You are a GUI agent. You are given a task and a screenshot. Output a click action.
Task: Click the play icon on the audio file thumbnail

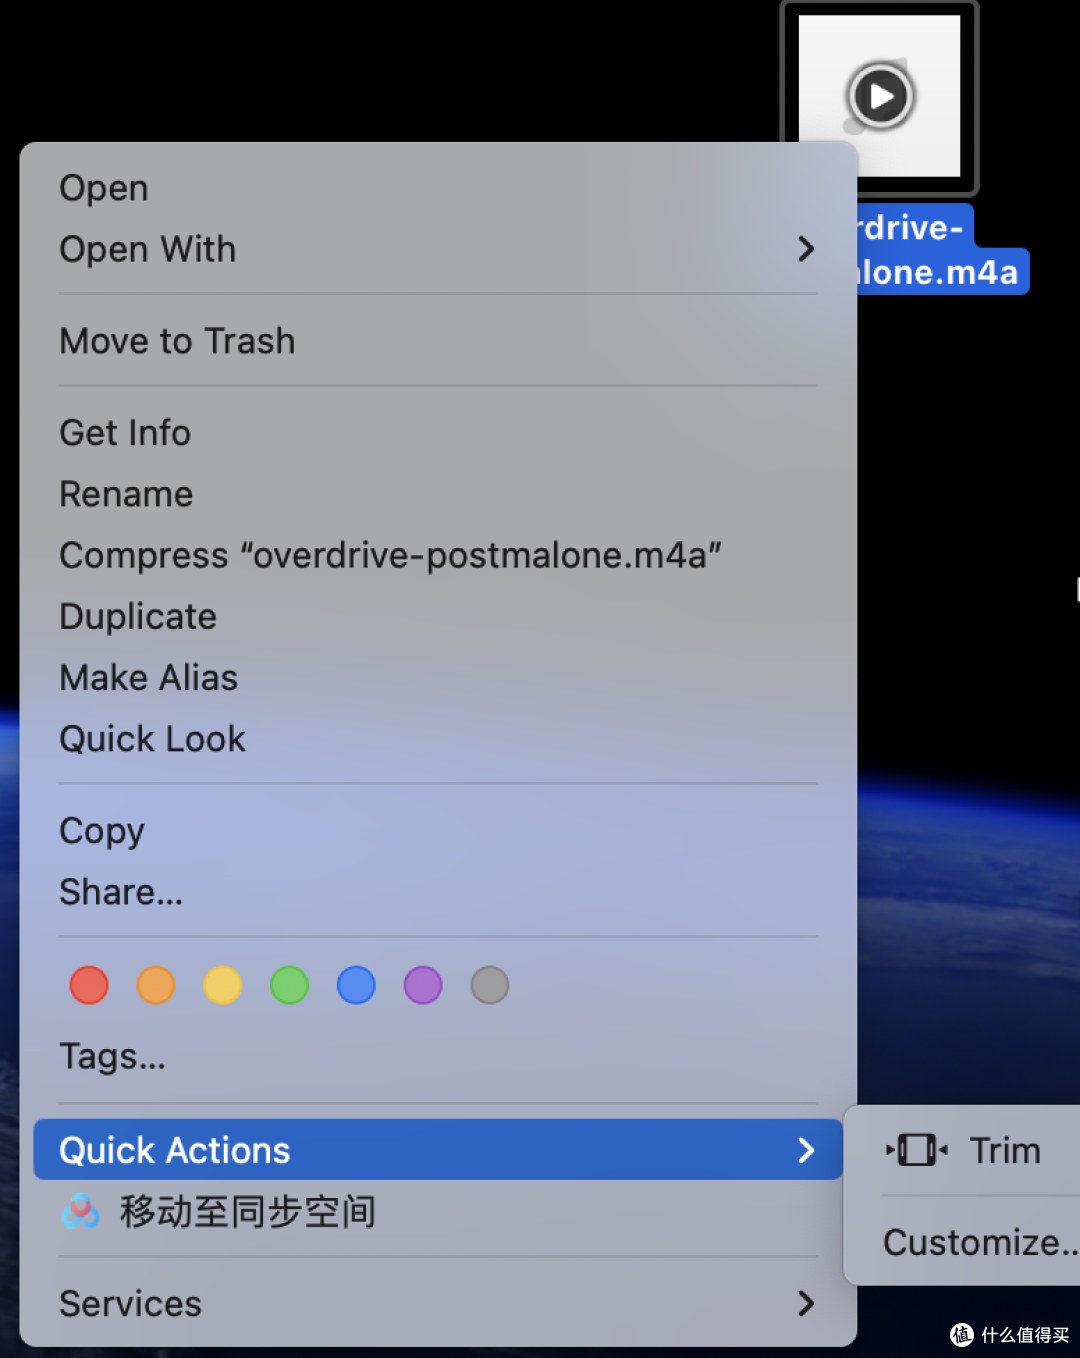pos(880,97)
